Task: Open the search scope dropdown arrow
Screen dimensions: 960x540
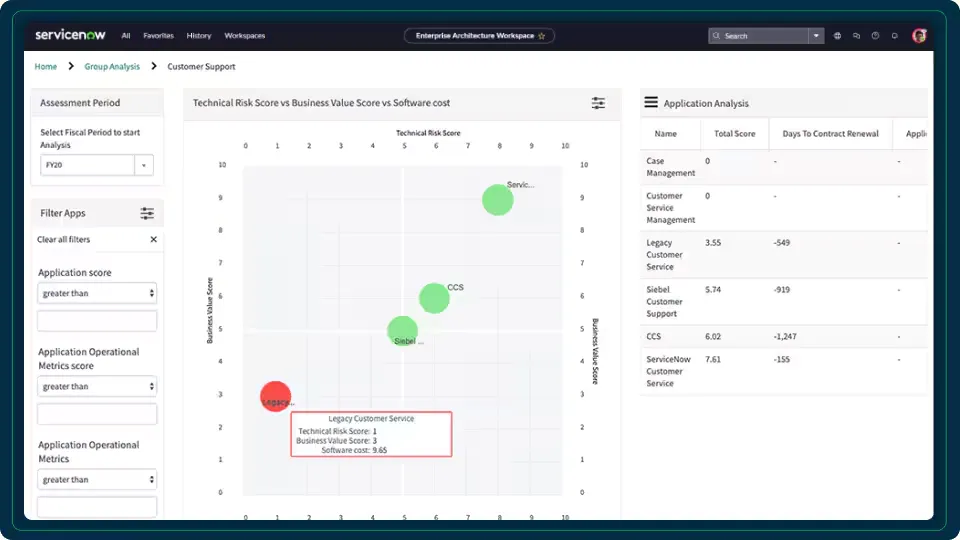Action: click(x=816, y=36)
